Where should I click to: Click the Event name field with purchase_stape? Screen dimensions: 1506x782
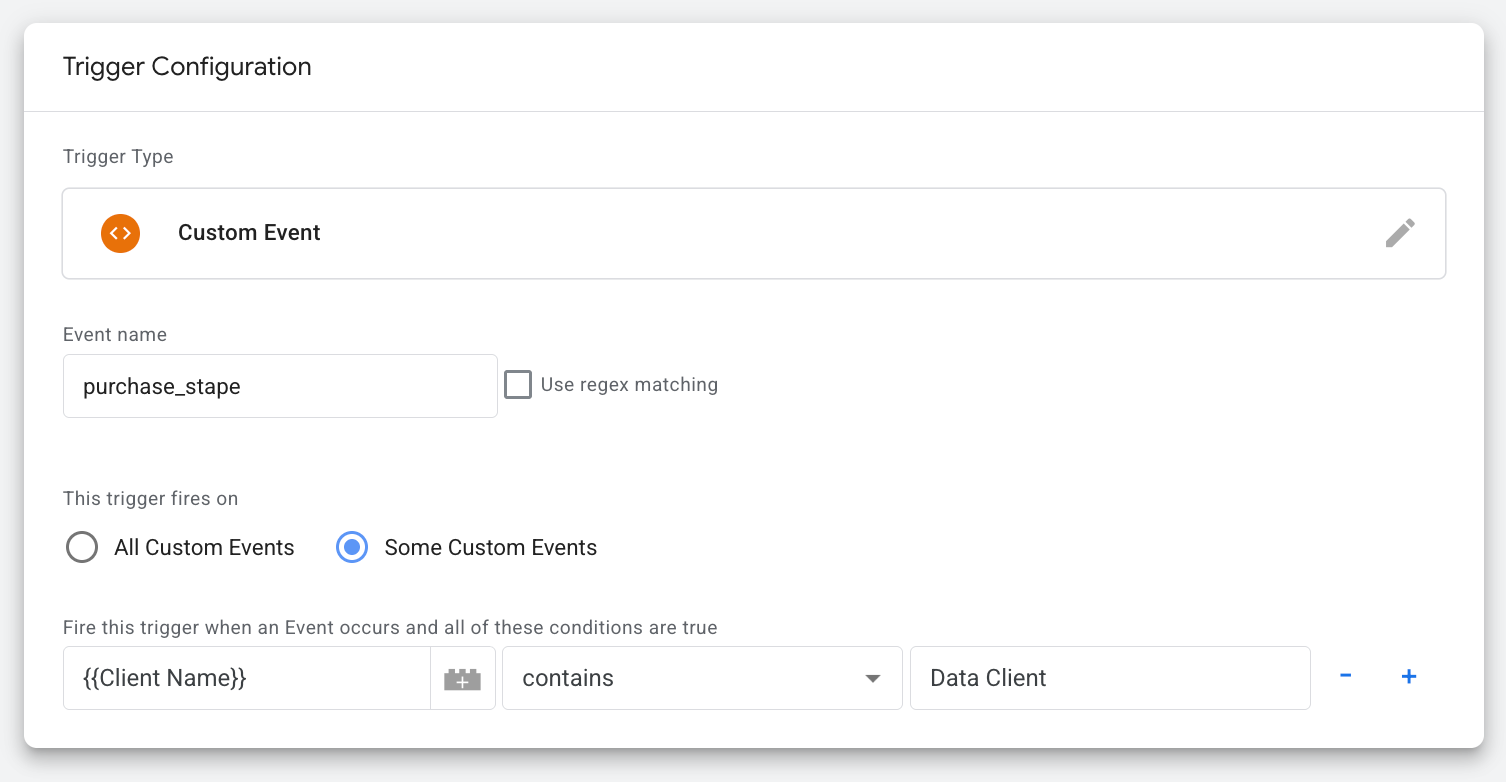click(x=280, y=386)
